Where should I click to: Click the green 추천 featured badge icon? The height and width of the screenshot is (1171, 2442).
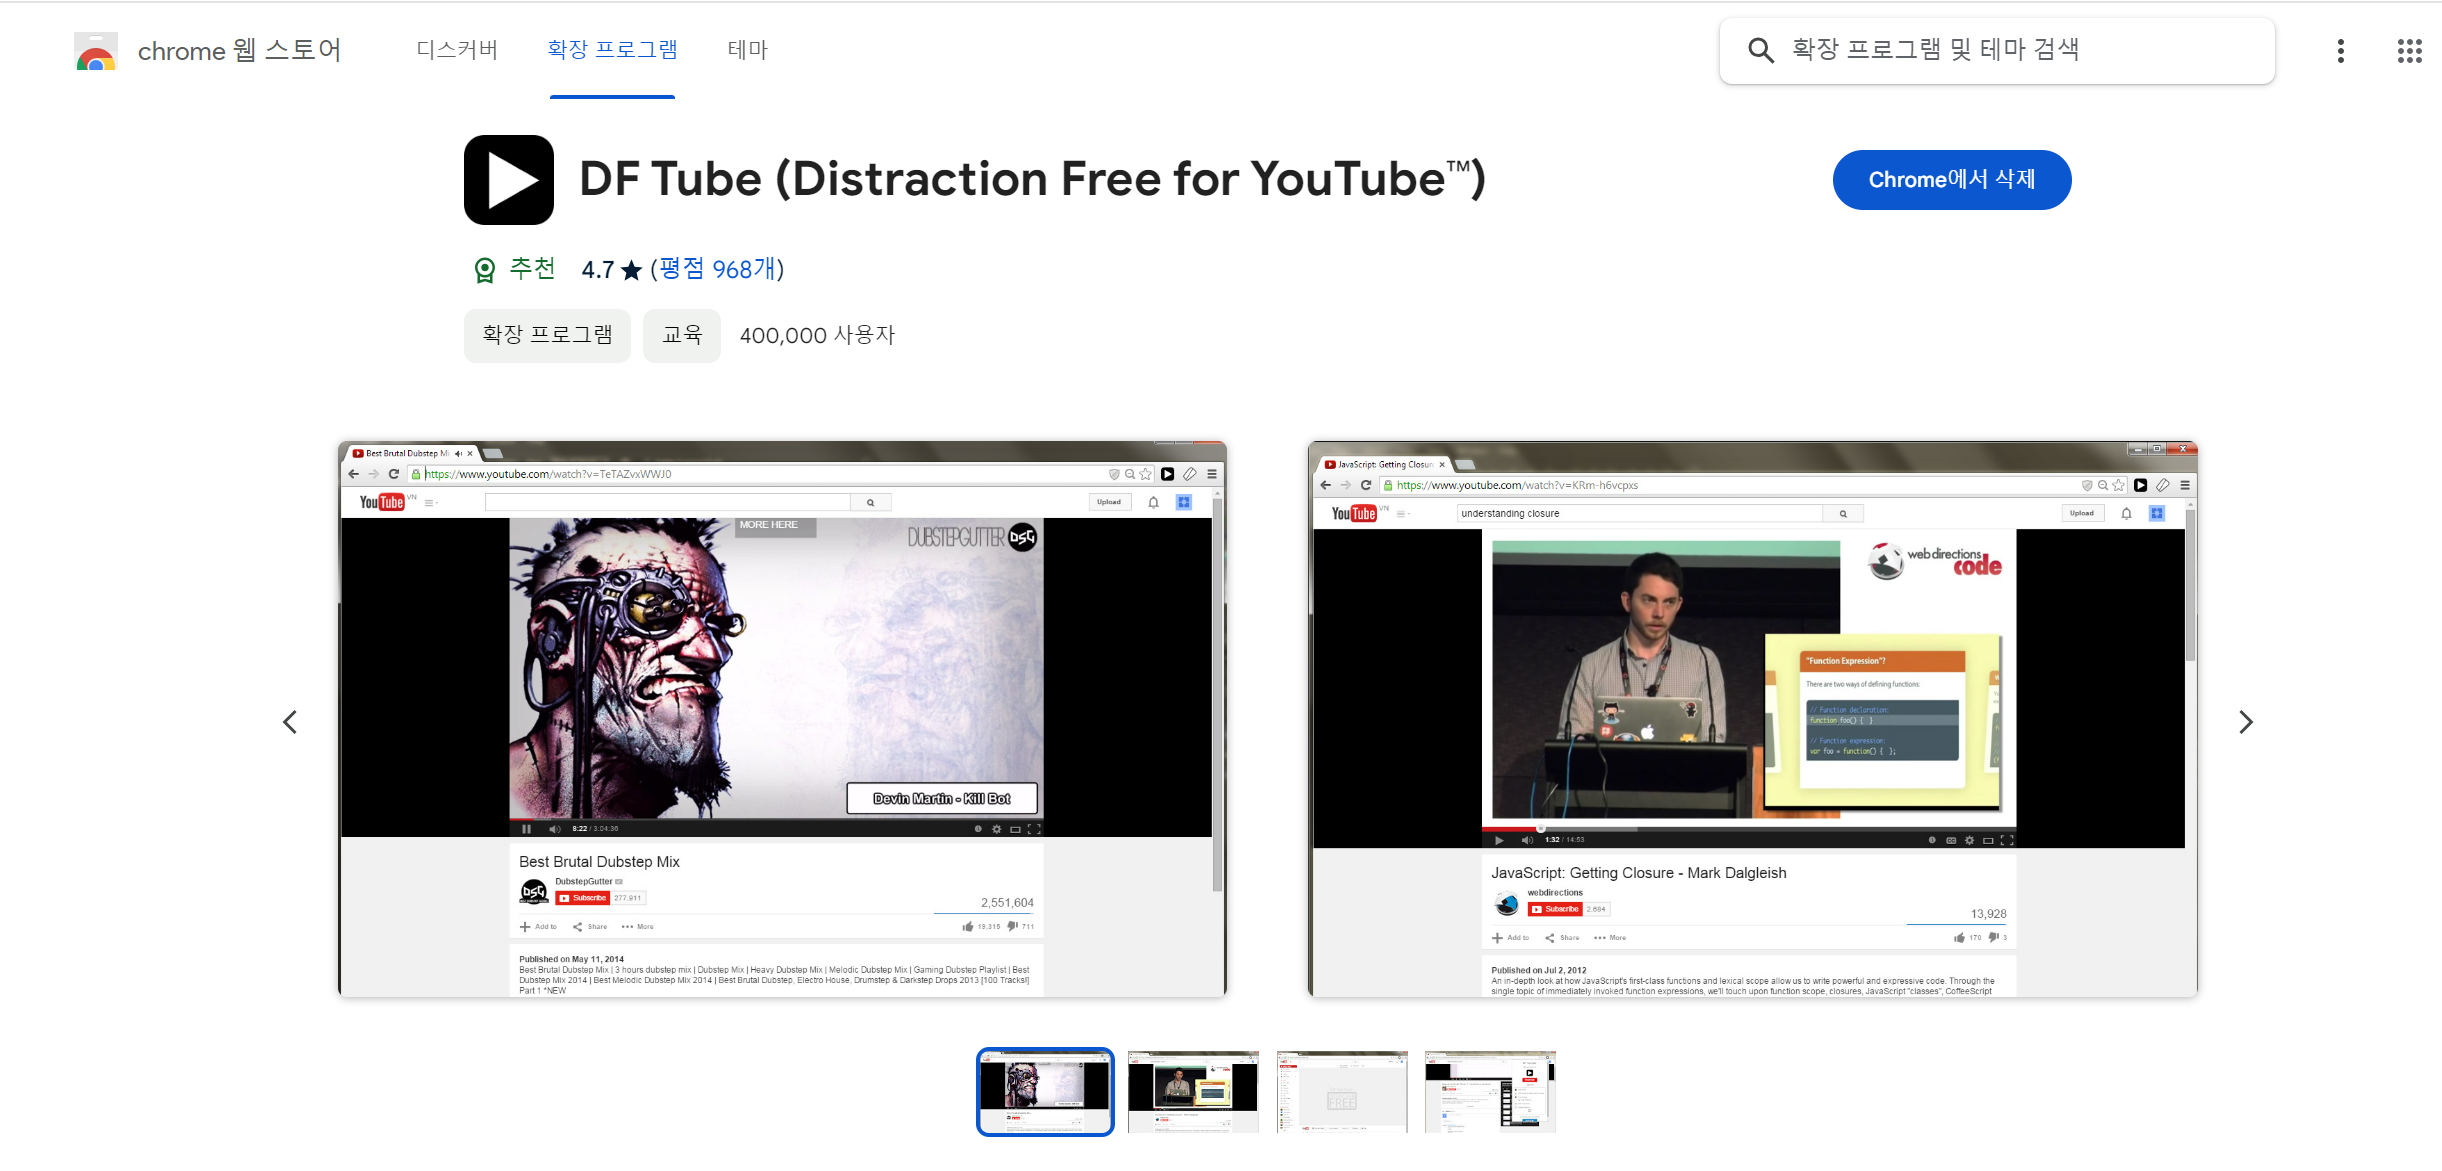(x=485, y=270)
